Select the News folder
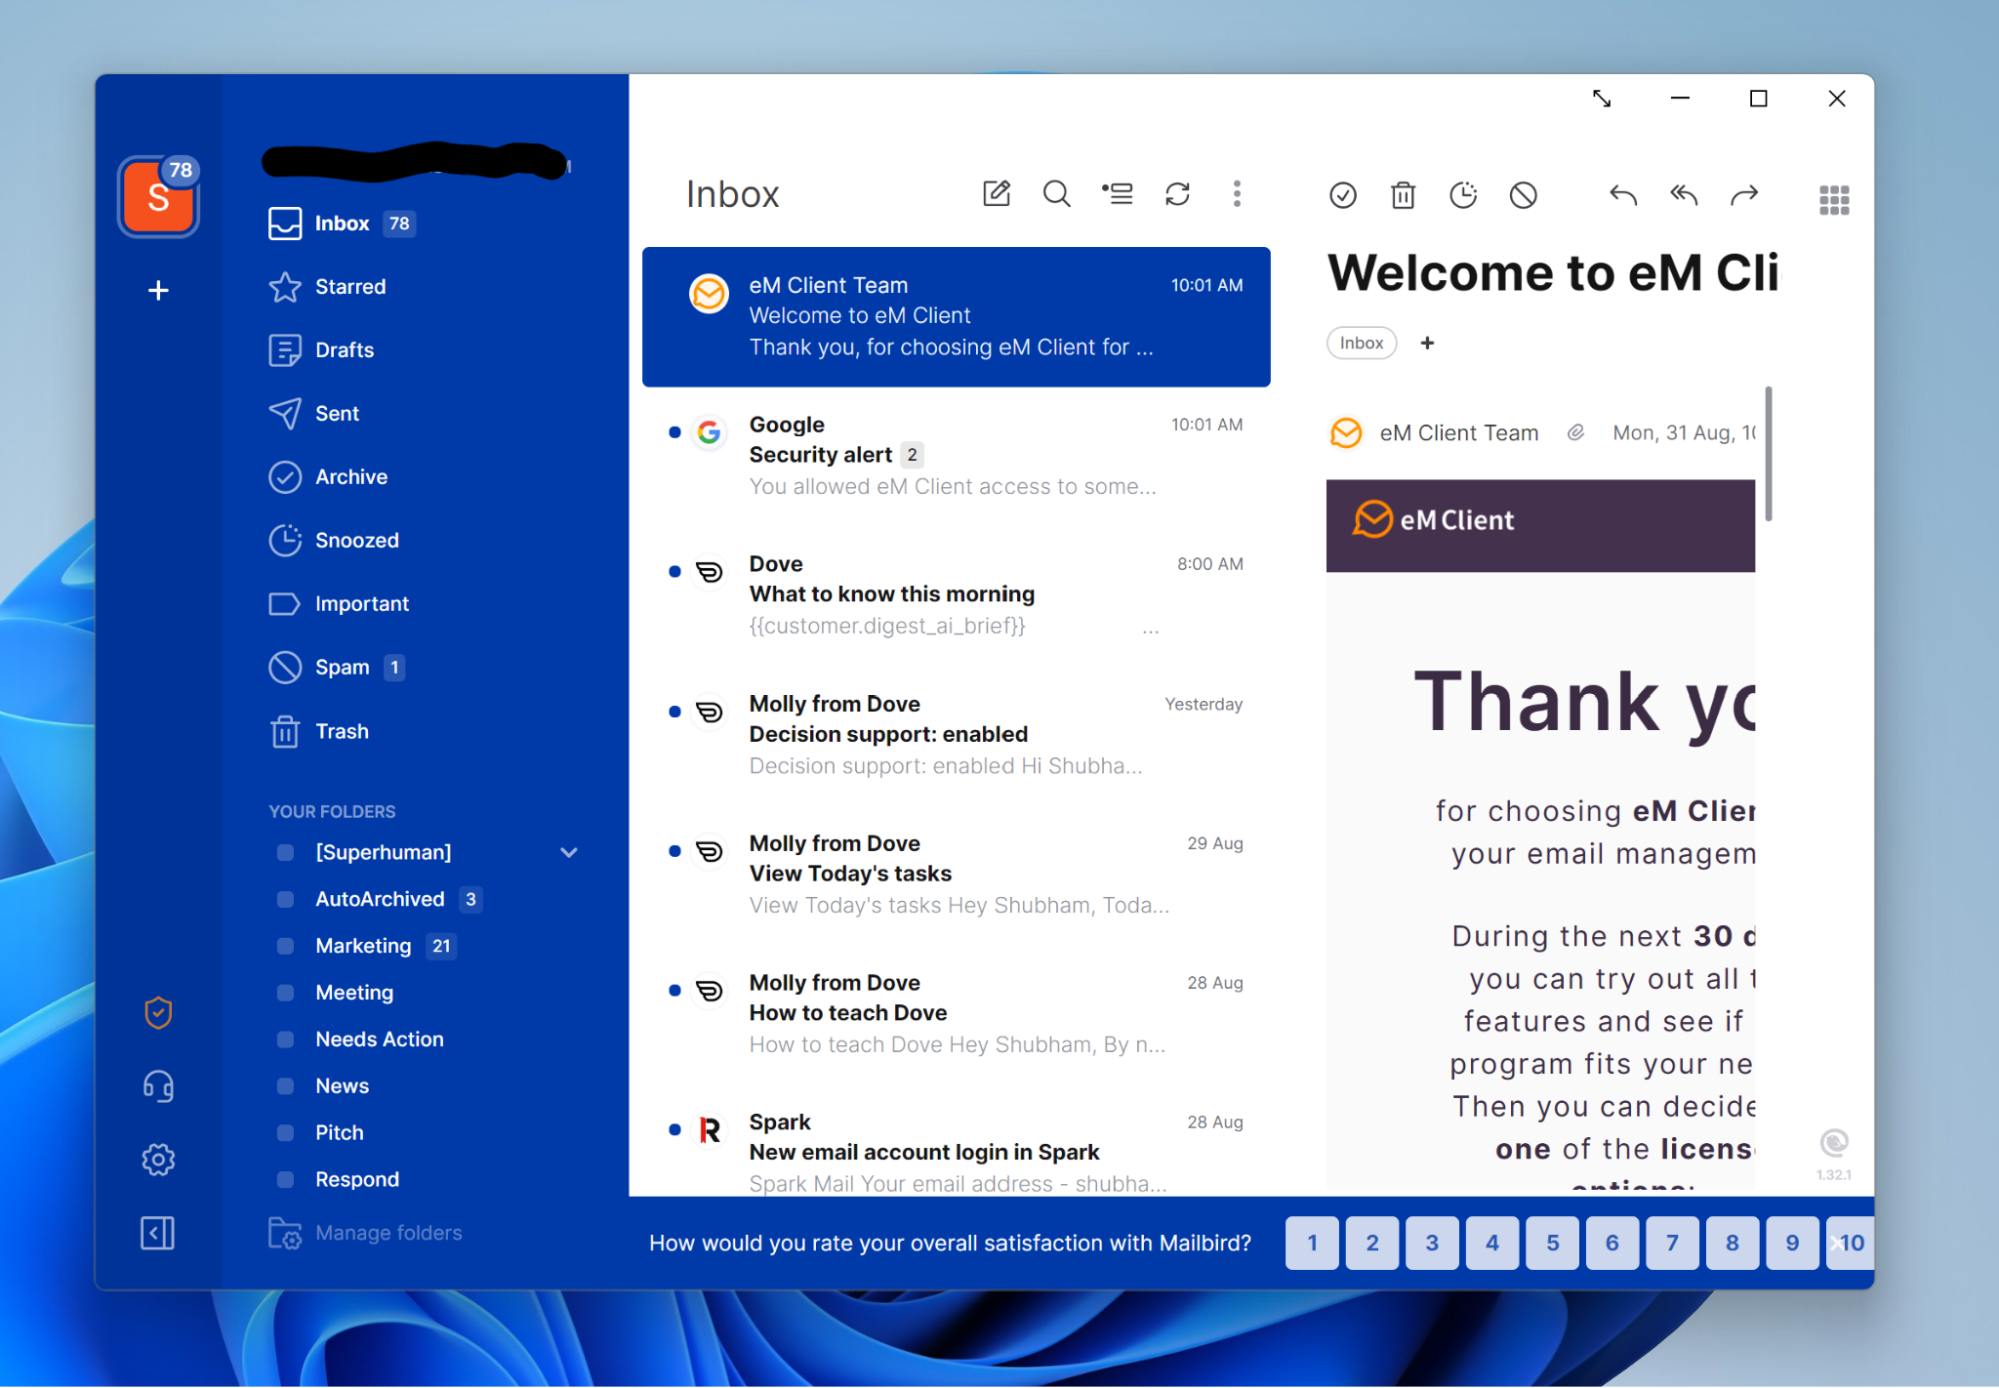Viewport: 1999px width, 1388px height. coord(342,1086)
